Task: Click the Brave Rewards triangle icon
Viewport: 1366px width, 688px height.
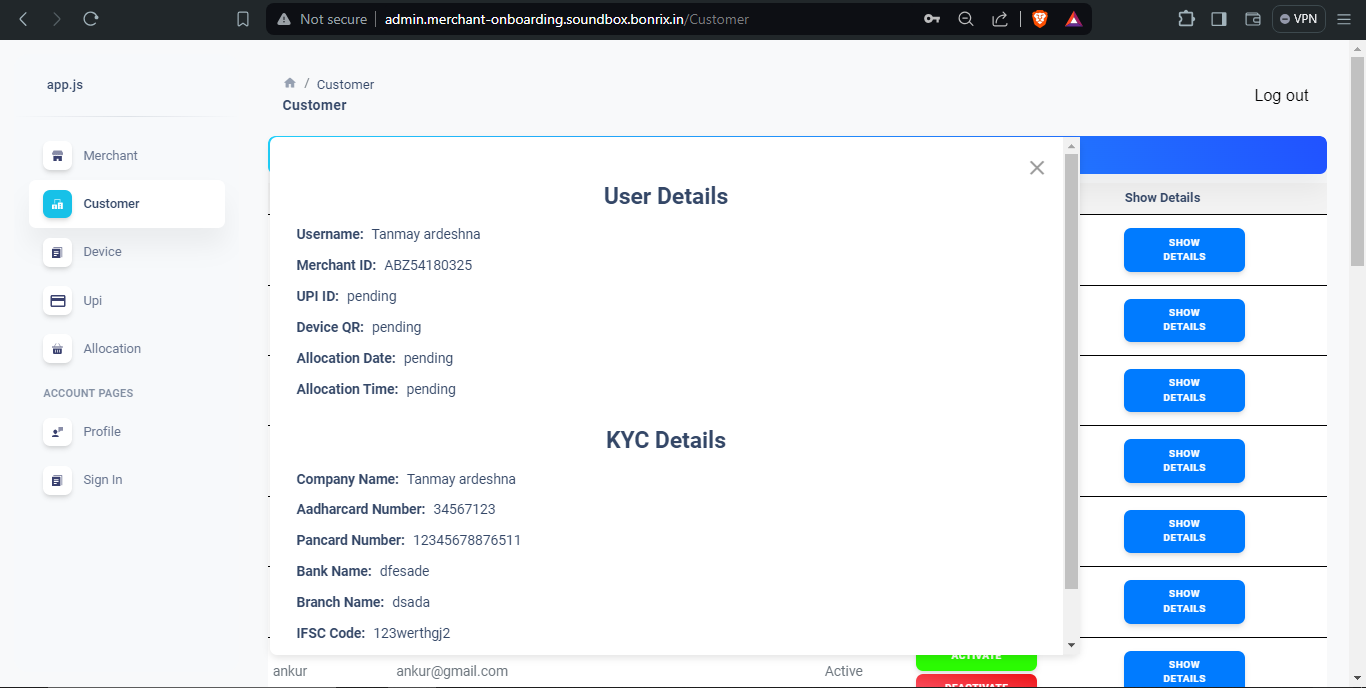Action: (1073, 18)
